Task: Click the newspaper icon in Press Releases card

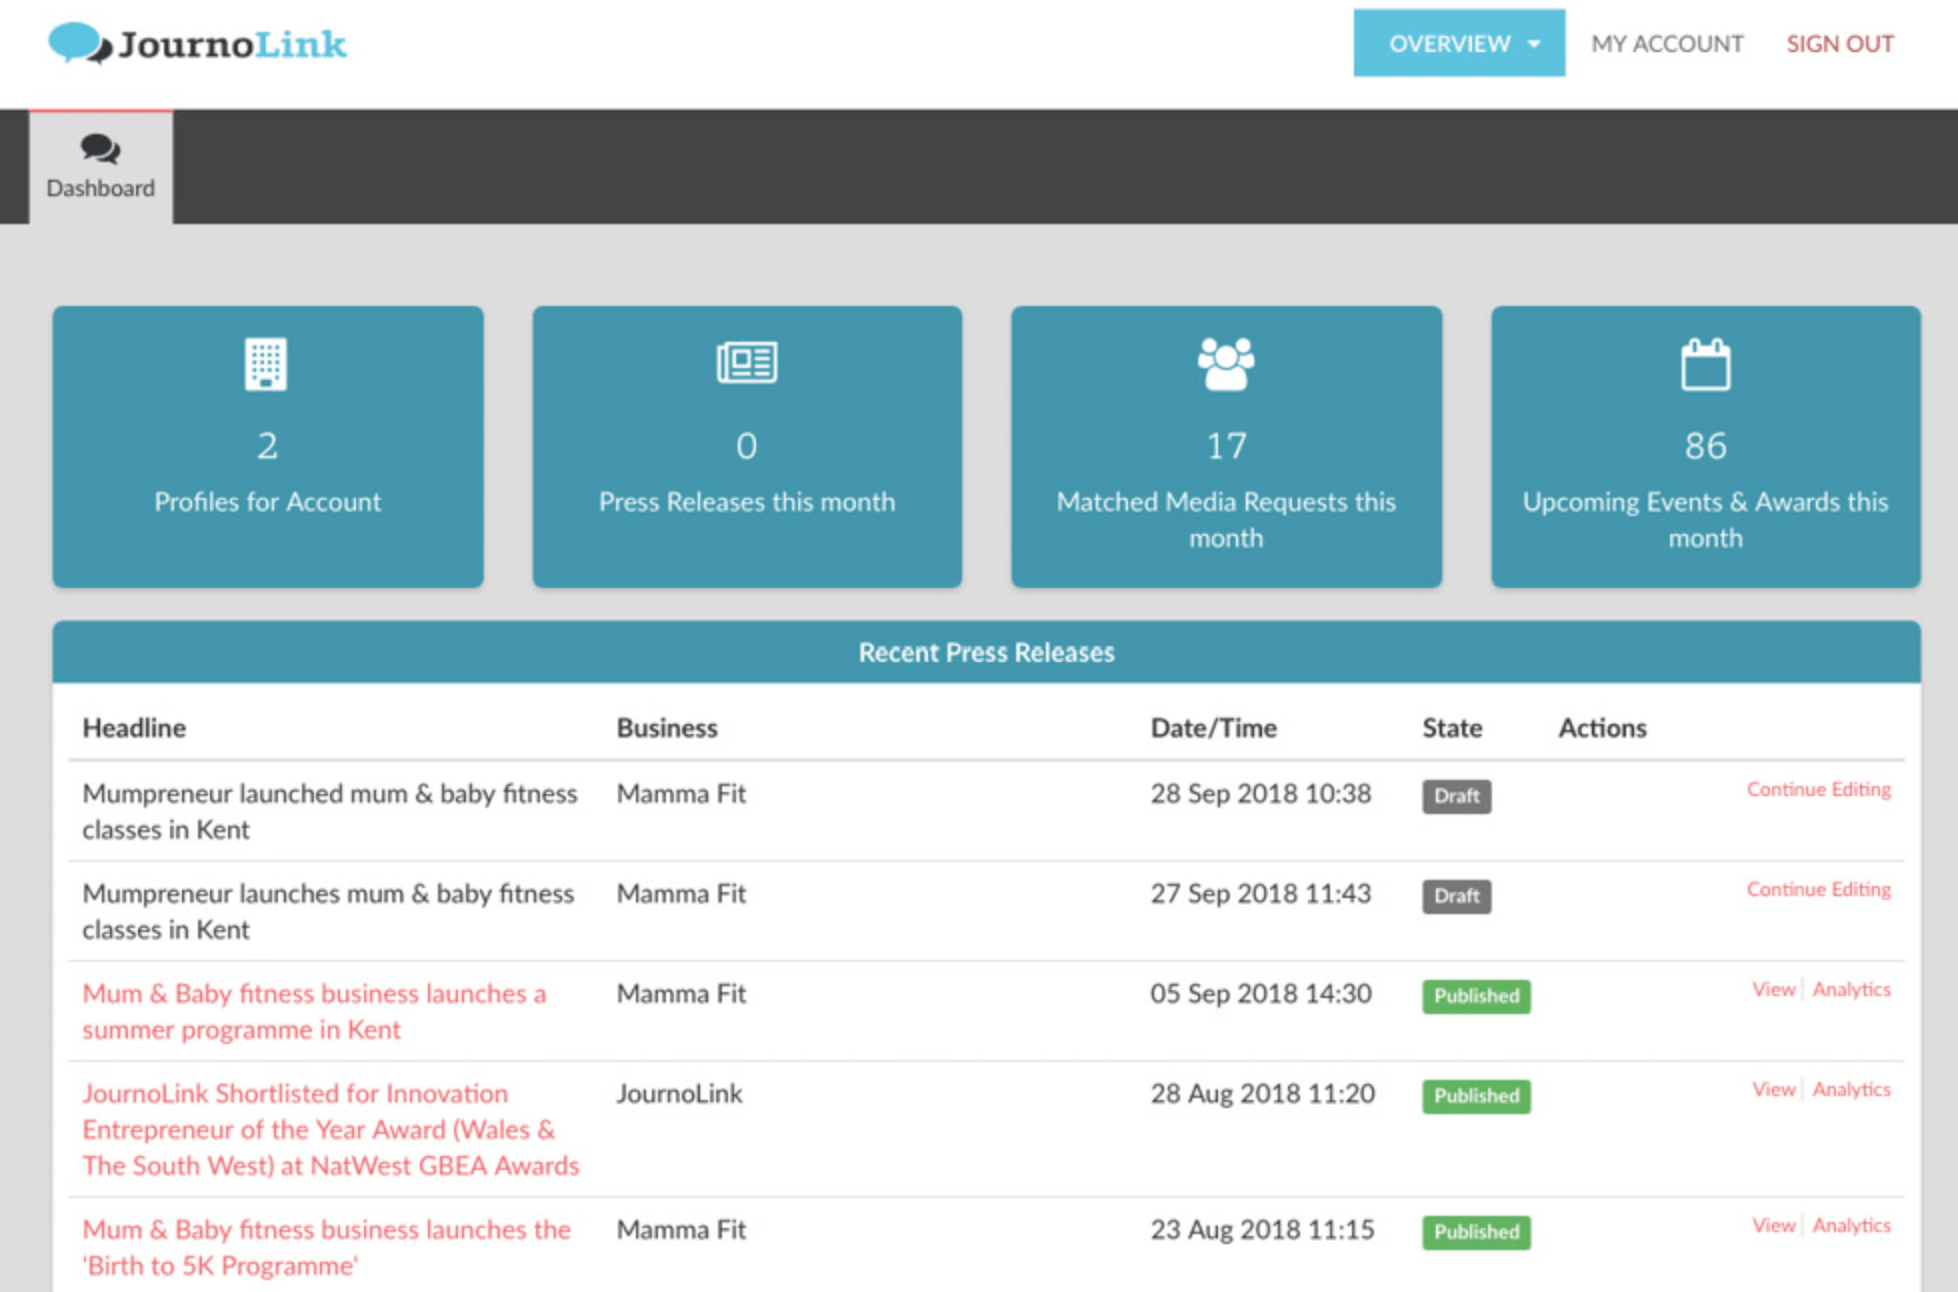Action: click(747, 362)
